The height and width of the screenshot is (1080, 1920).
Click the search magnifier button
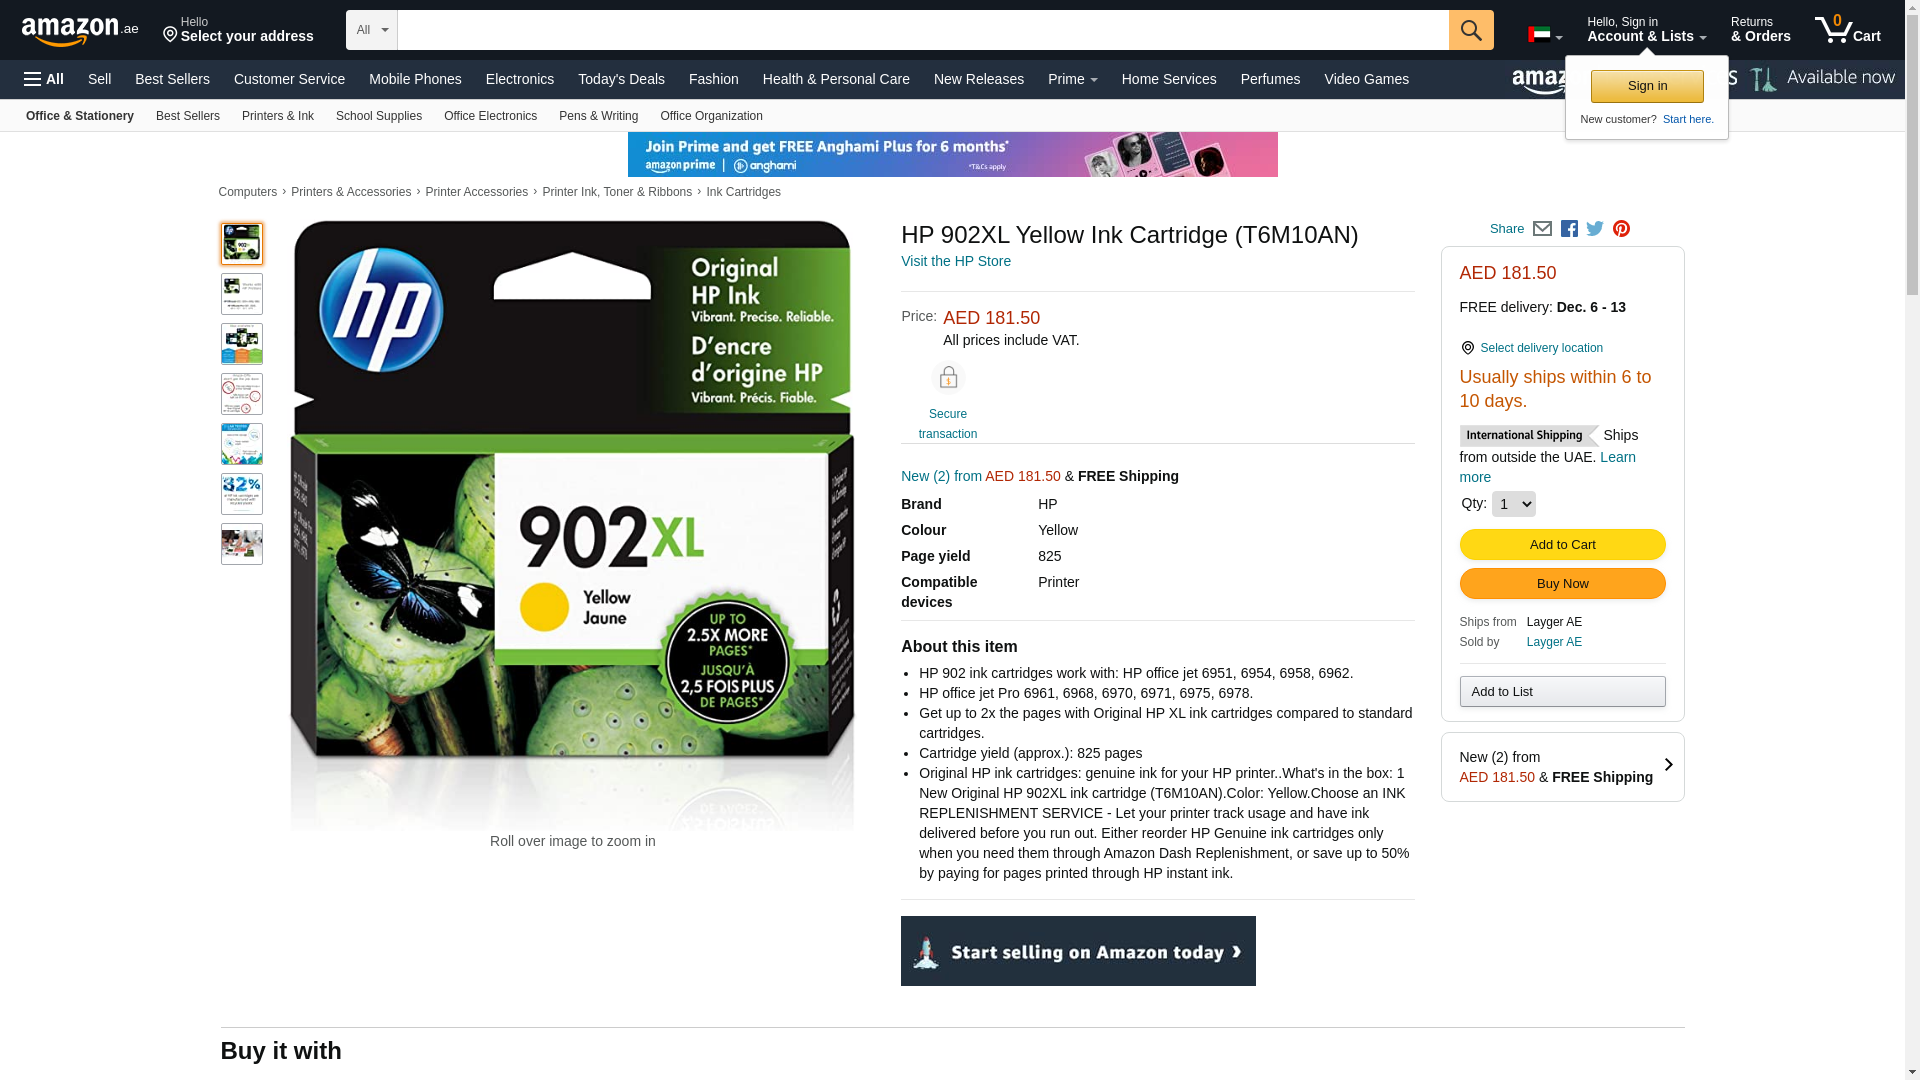tap(1471, 30)
